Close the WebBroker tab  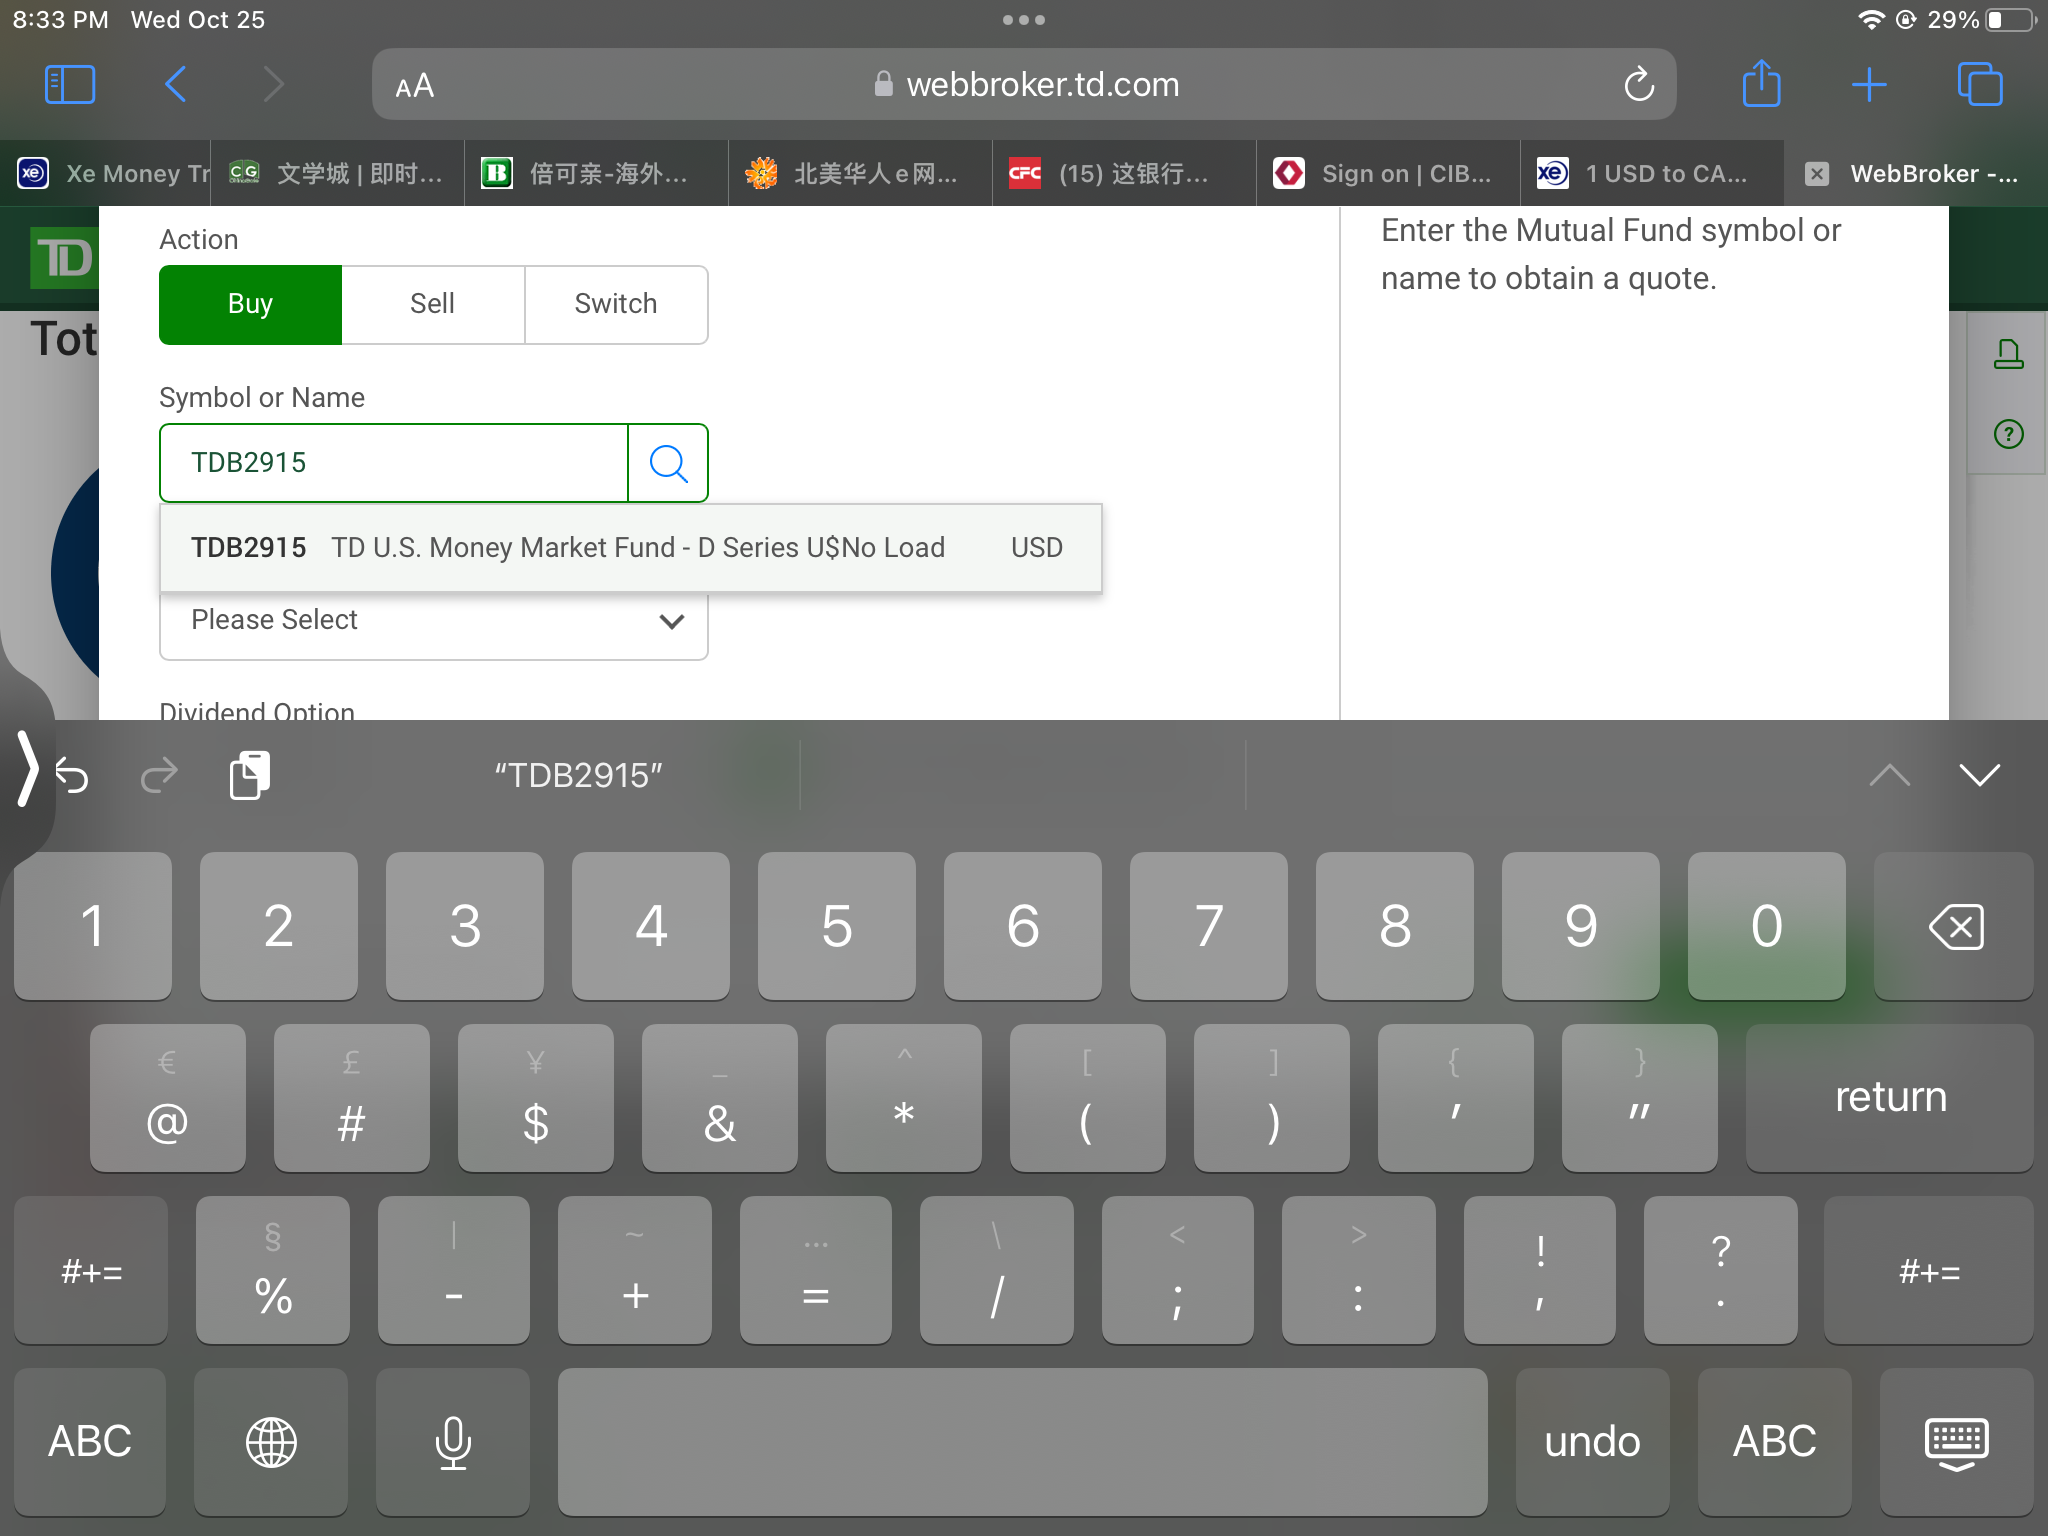(1817, 174)
